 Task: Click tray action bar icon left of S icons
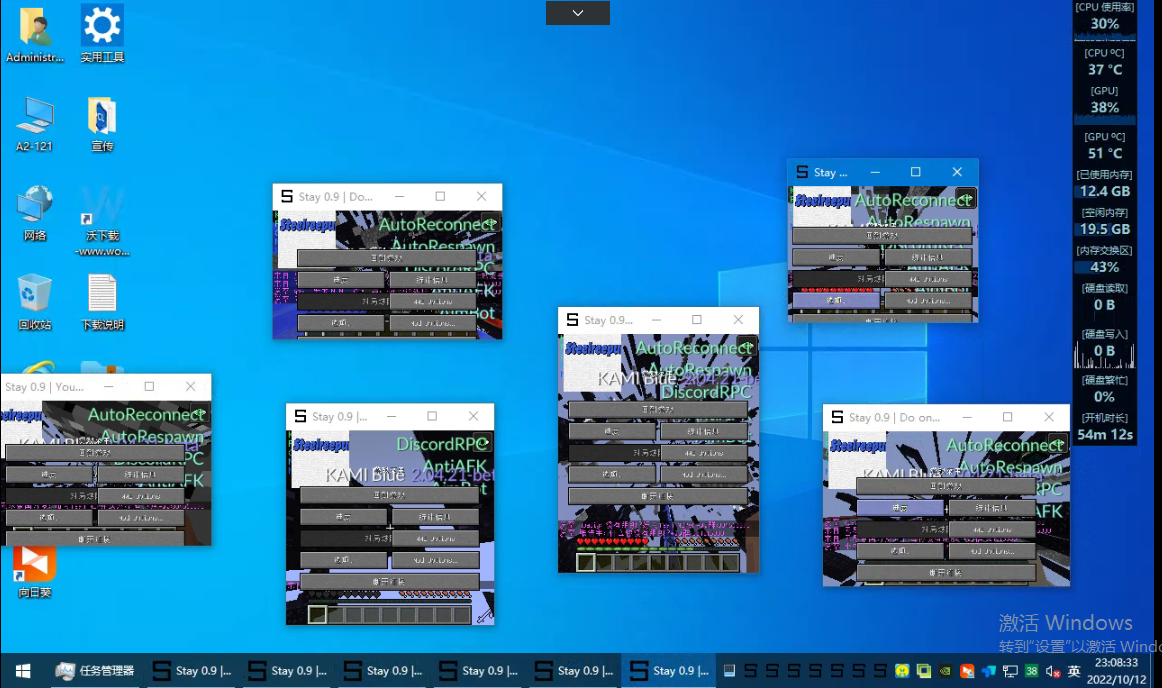(x=729, y=671)
